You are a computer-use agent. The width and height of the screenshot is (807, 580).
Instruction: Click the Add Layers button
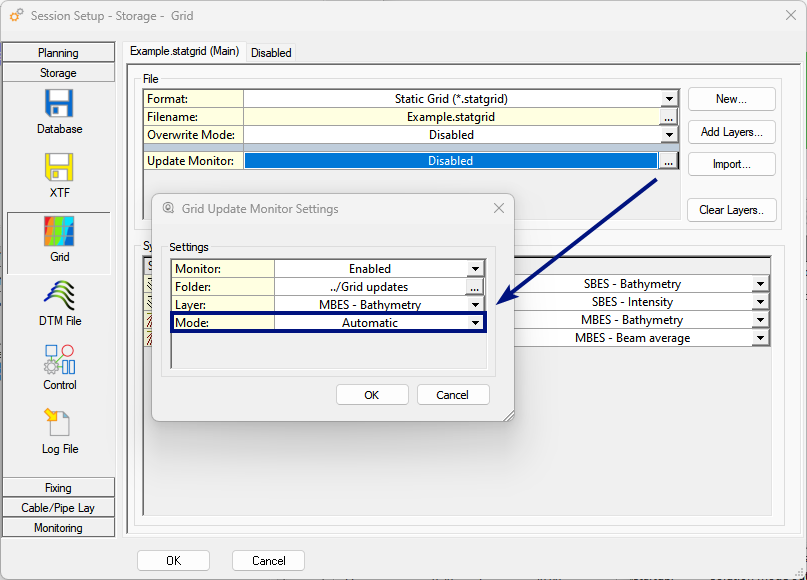[x=729, y=131]
